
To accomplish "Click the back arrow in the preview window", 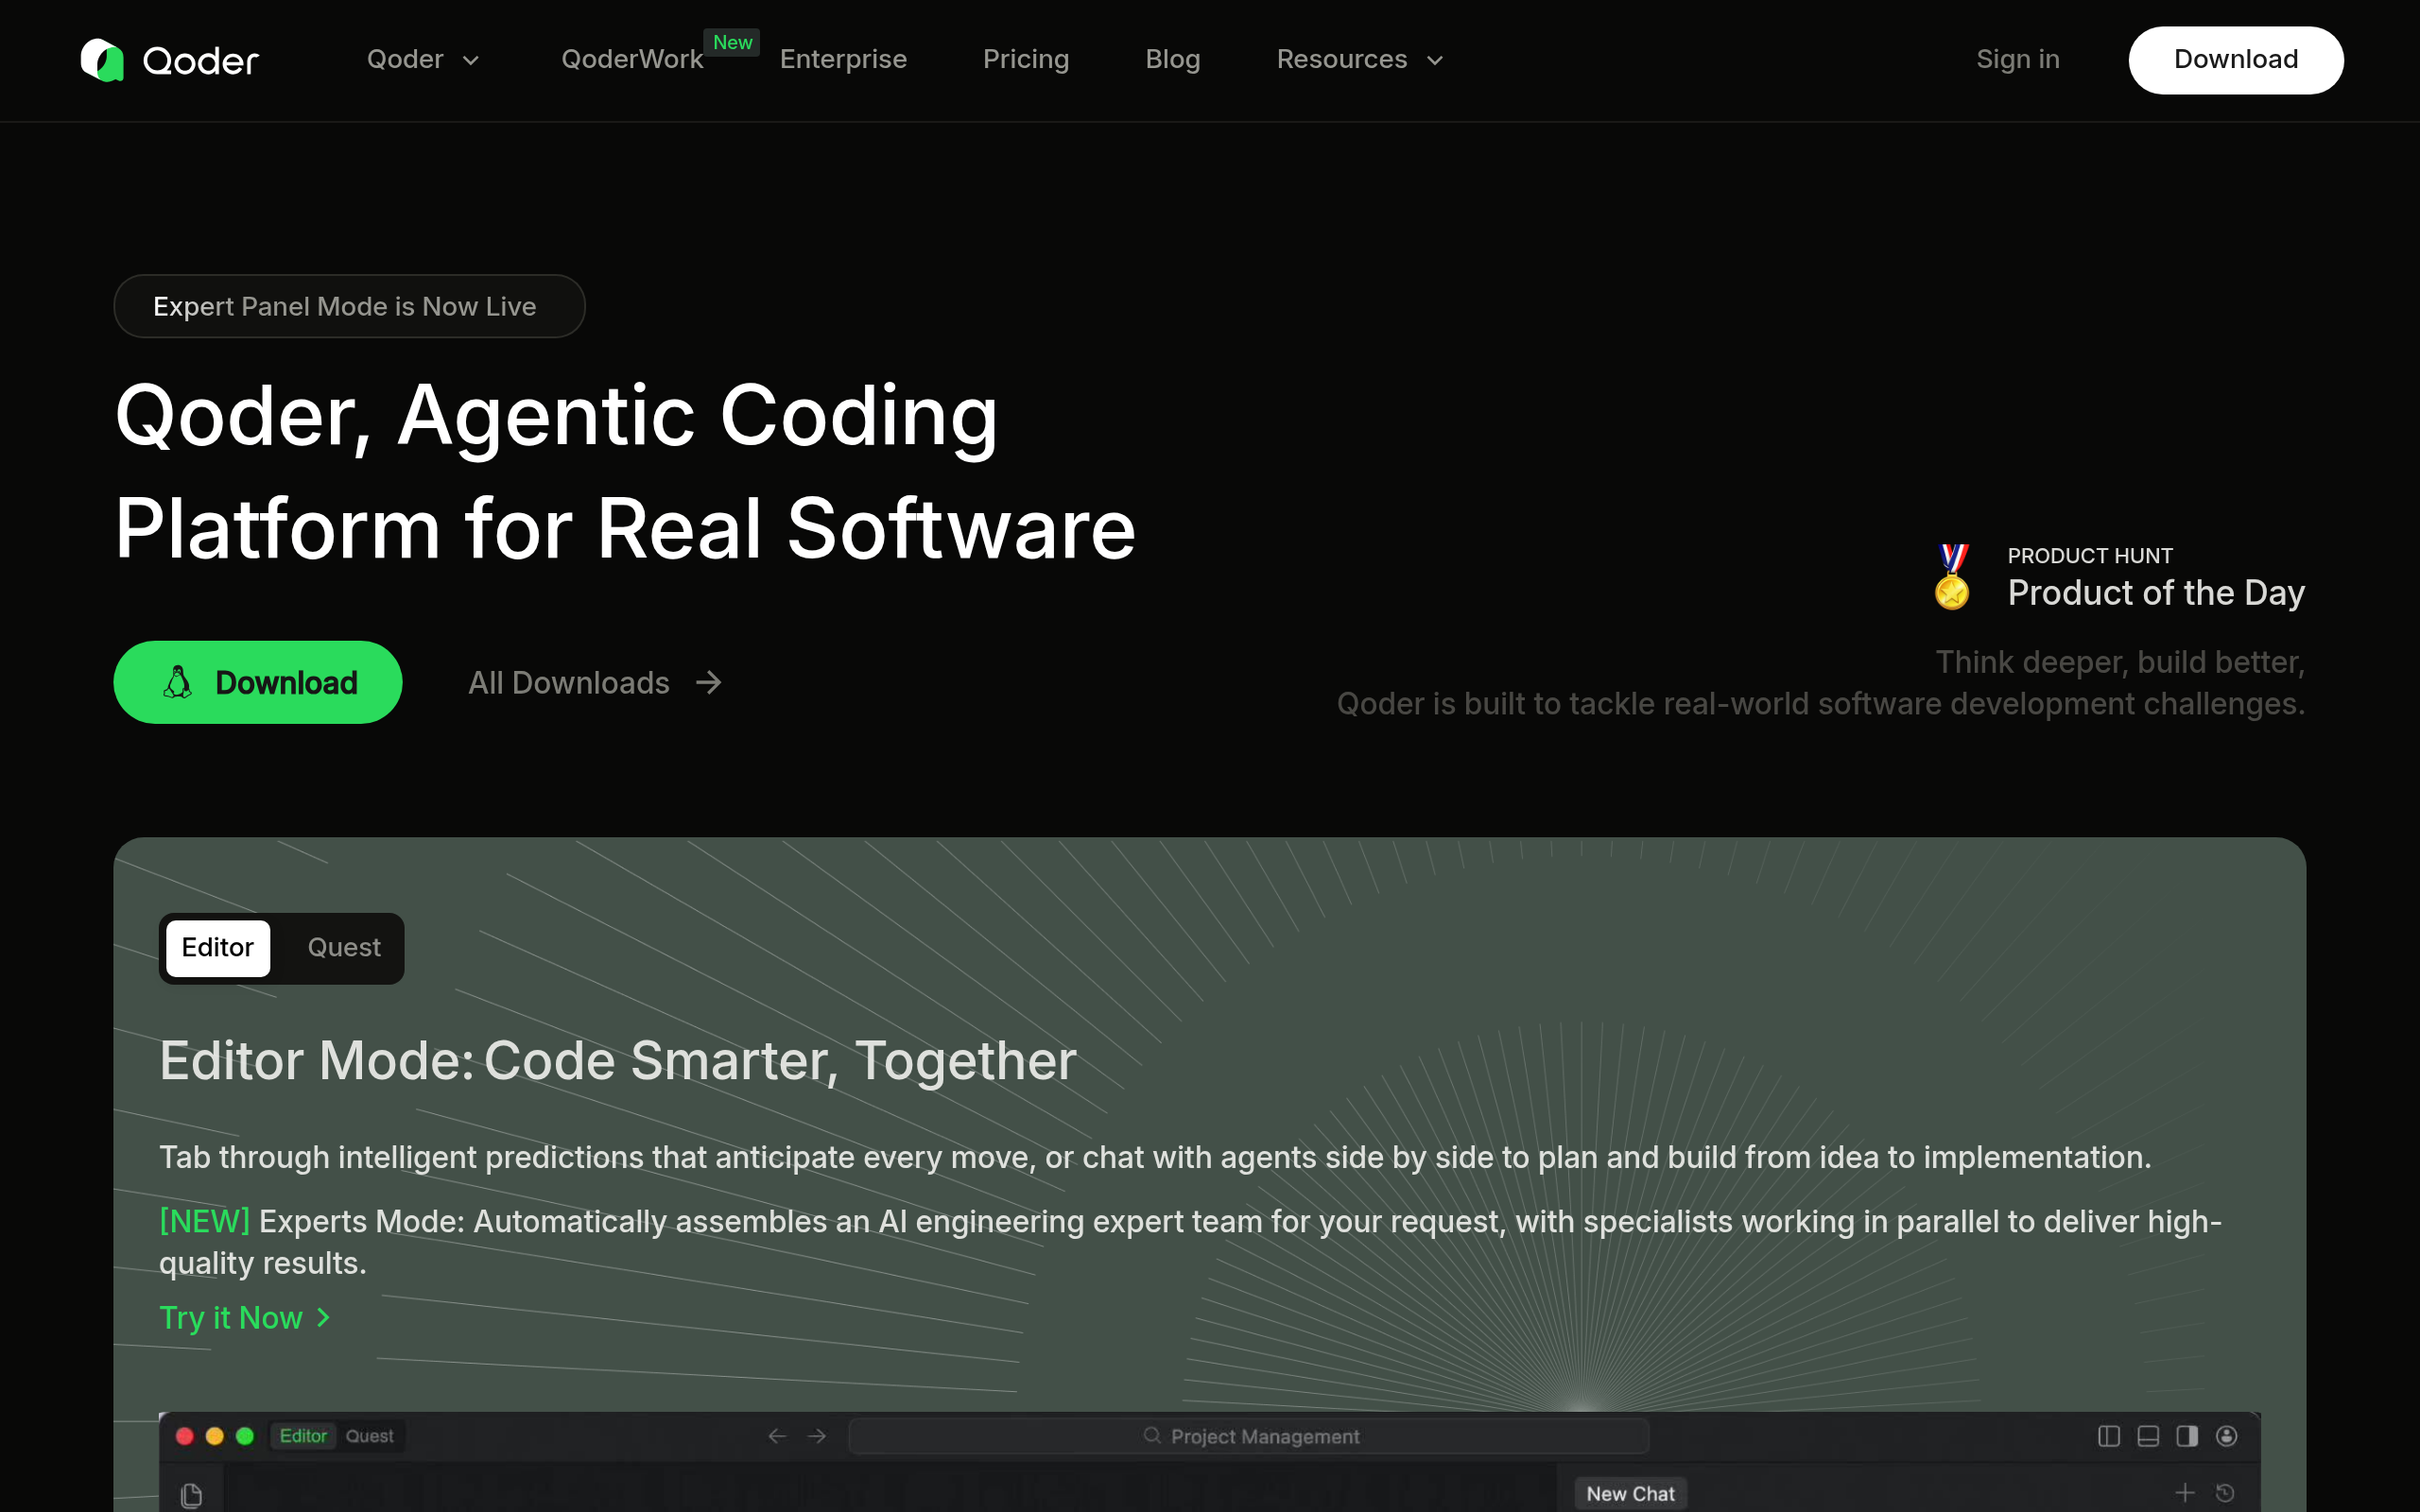I will (777, 1436).
